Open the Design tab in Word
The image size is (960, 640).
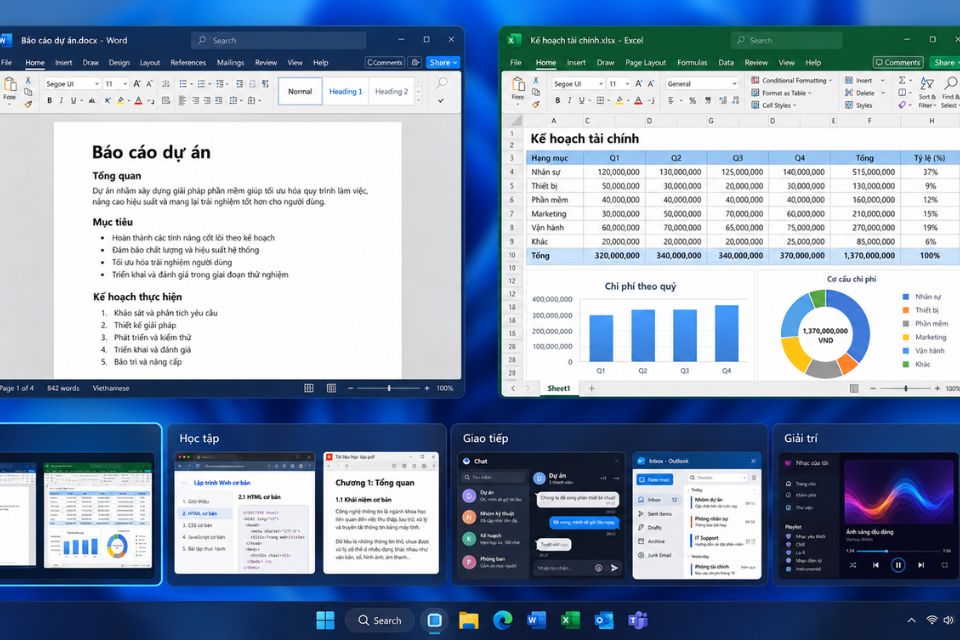[119, 62]
